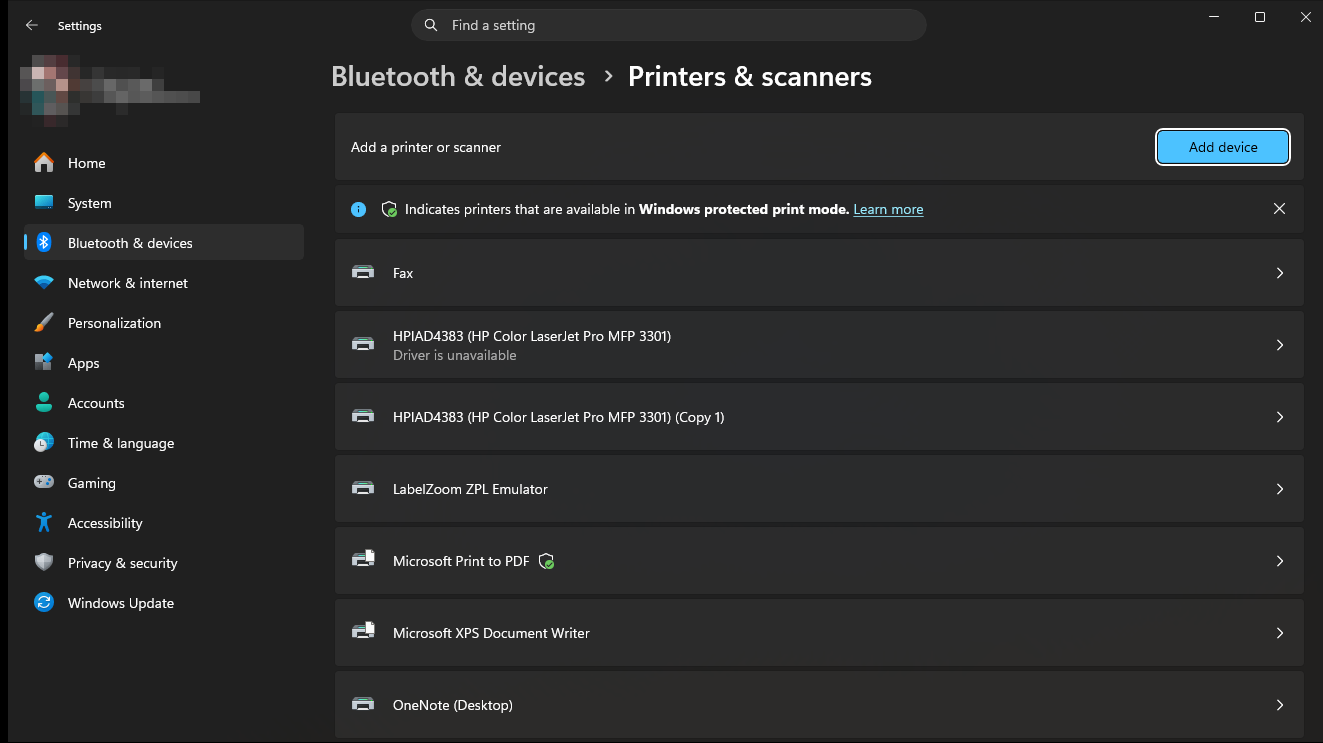Screen dimensions: 1323x743
Task: Click the OneNote (Desktop) printer icon
Action: point(364,705)
